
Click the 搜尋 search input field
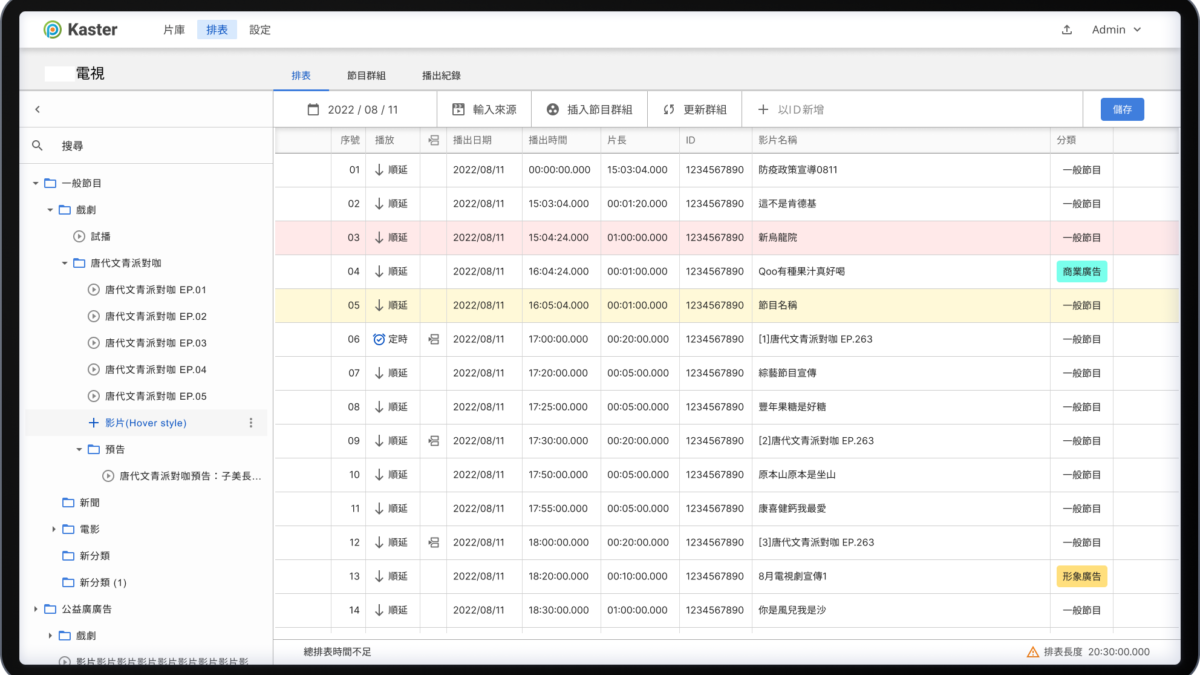pyautogui.click(x=150, y=146)
